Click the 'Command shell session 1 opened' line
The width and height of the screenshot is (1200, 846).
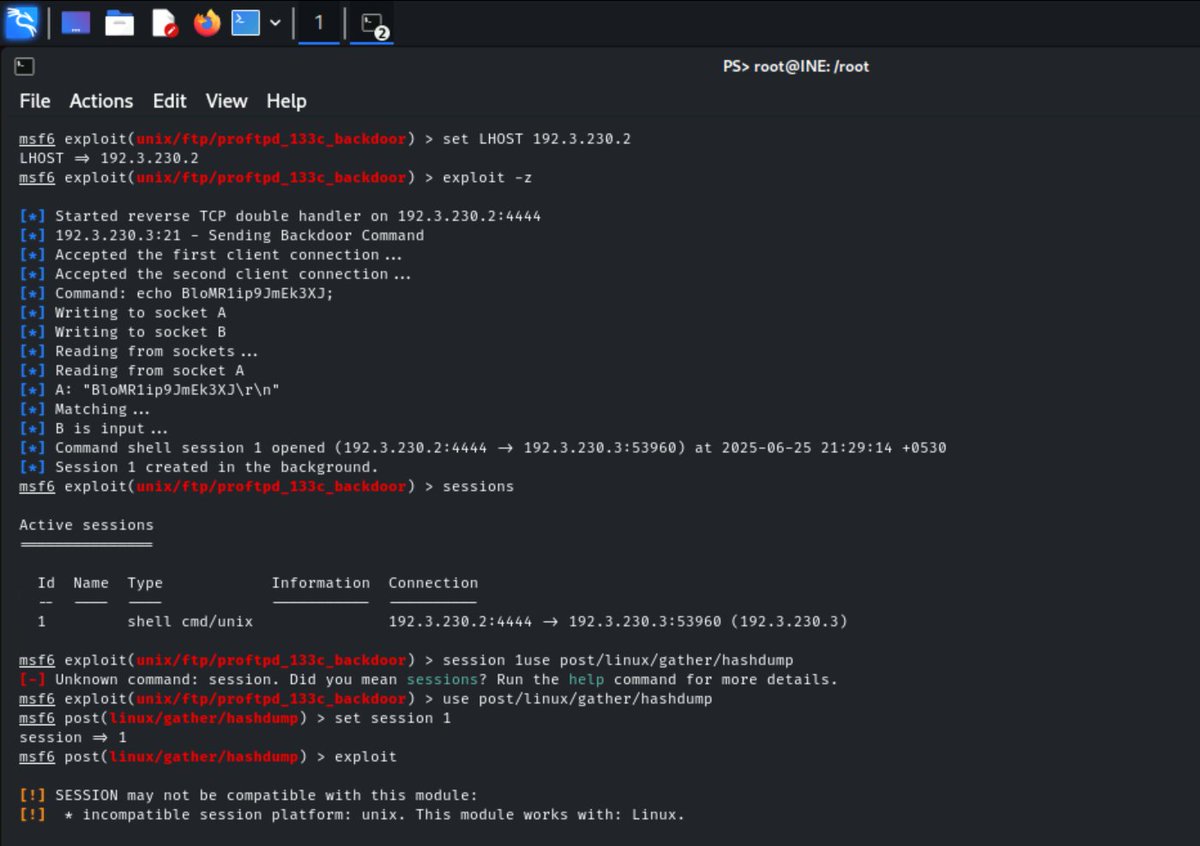point(483,448)
